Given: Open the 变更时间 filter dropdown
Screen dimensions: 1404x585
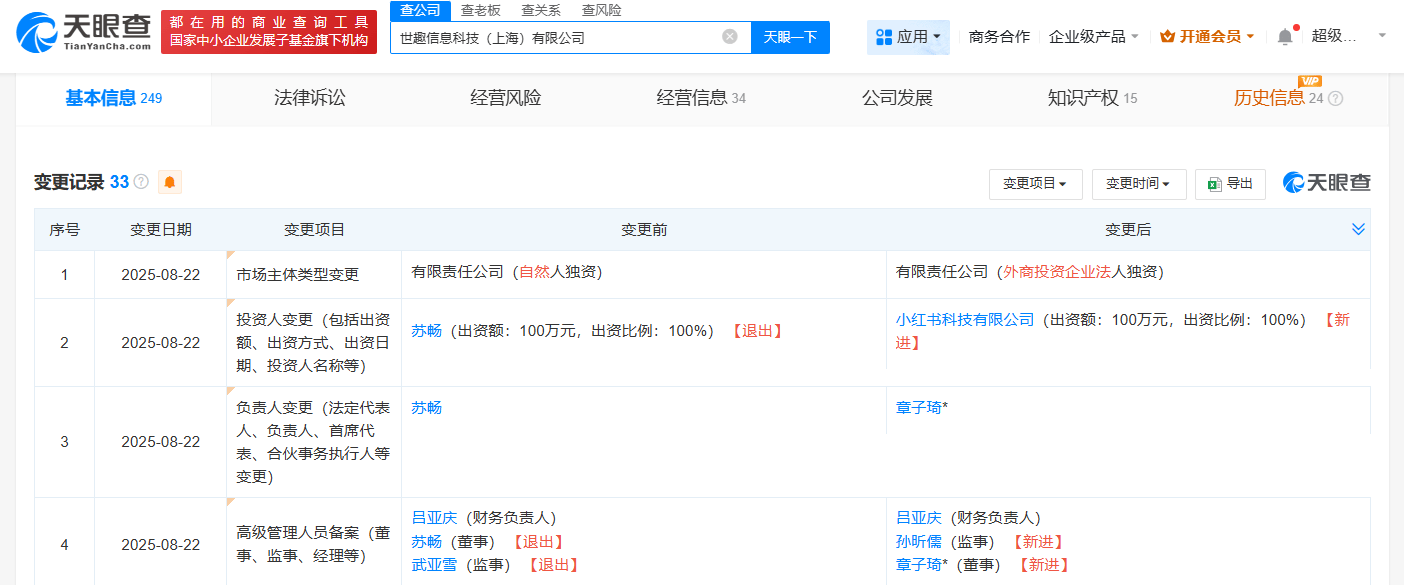Looking at the screenshot, I should coord(1139,184).
